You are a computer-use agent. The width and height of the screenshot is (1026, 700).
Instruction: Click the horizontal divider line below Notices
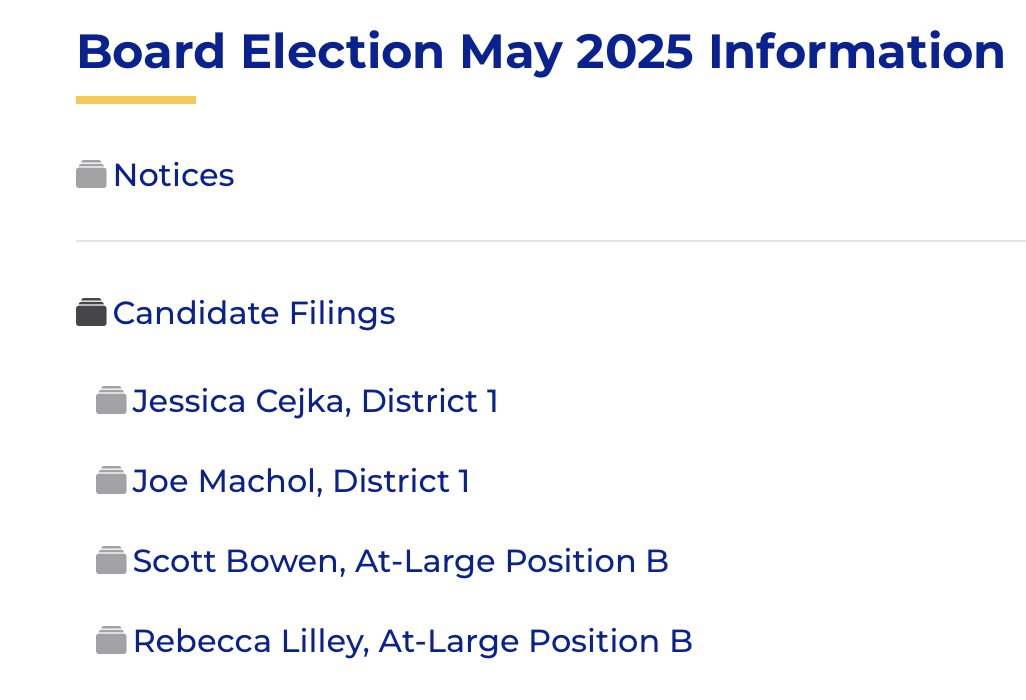coord(550,241)
